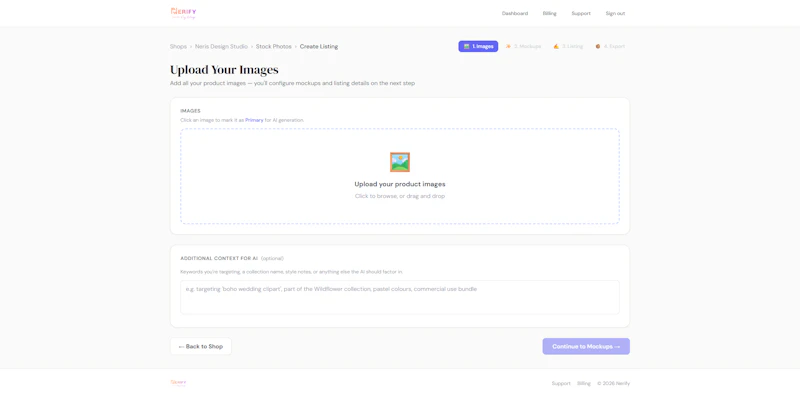Click the Create Listing breadcrumb text
Viewport: 800px width, 398px height.
pyautogui.click(x=319, y=46)
